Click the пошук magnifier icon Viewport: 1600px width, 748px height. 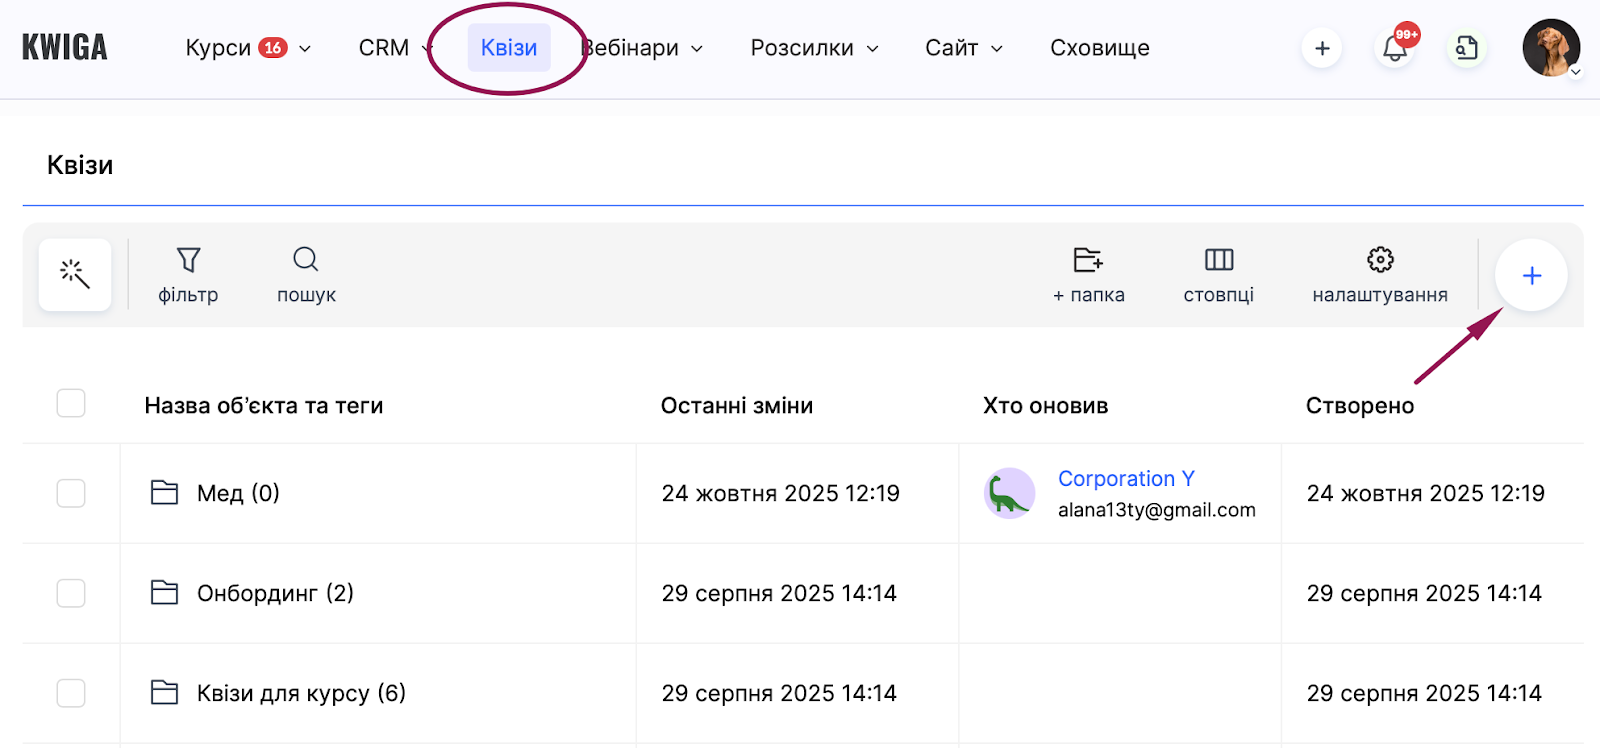tap(306, 261)
